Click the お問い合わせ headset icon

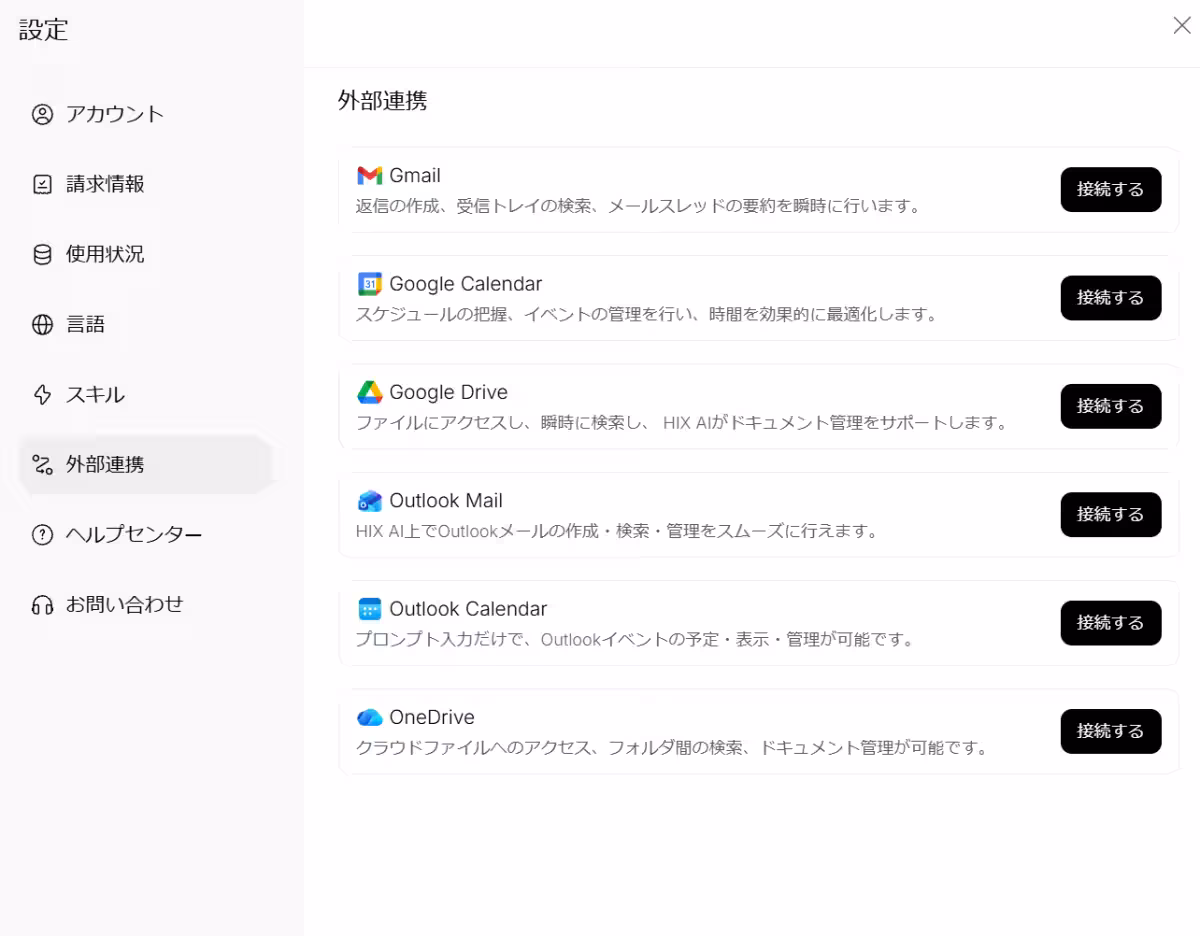pyautogui.click(x=42, y=604)
